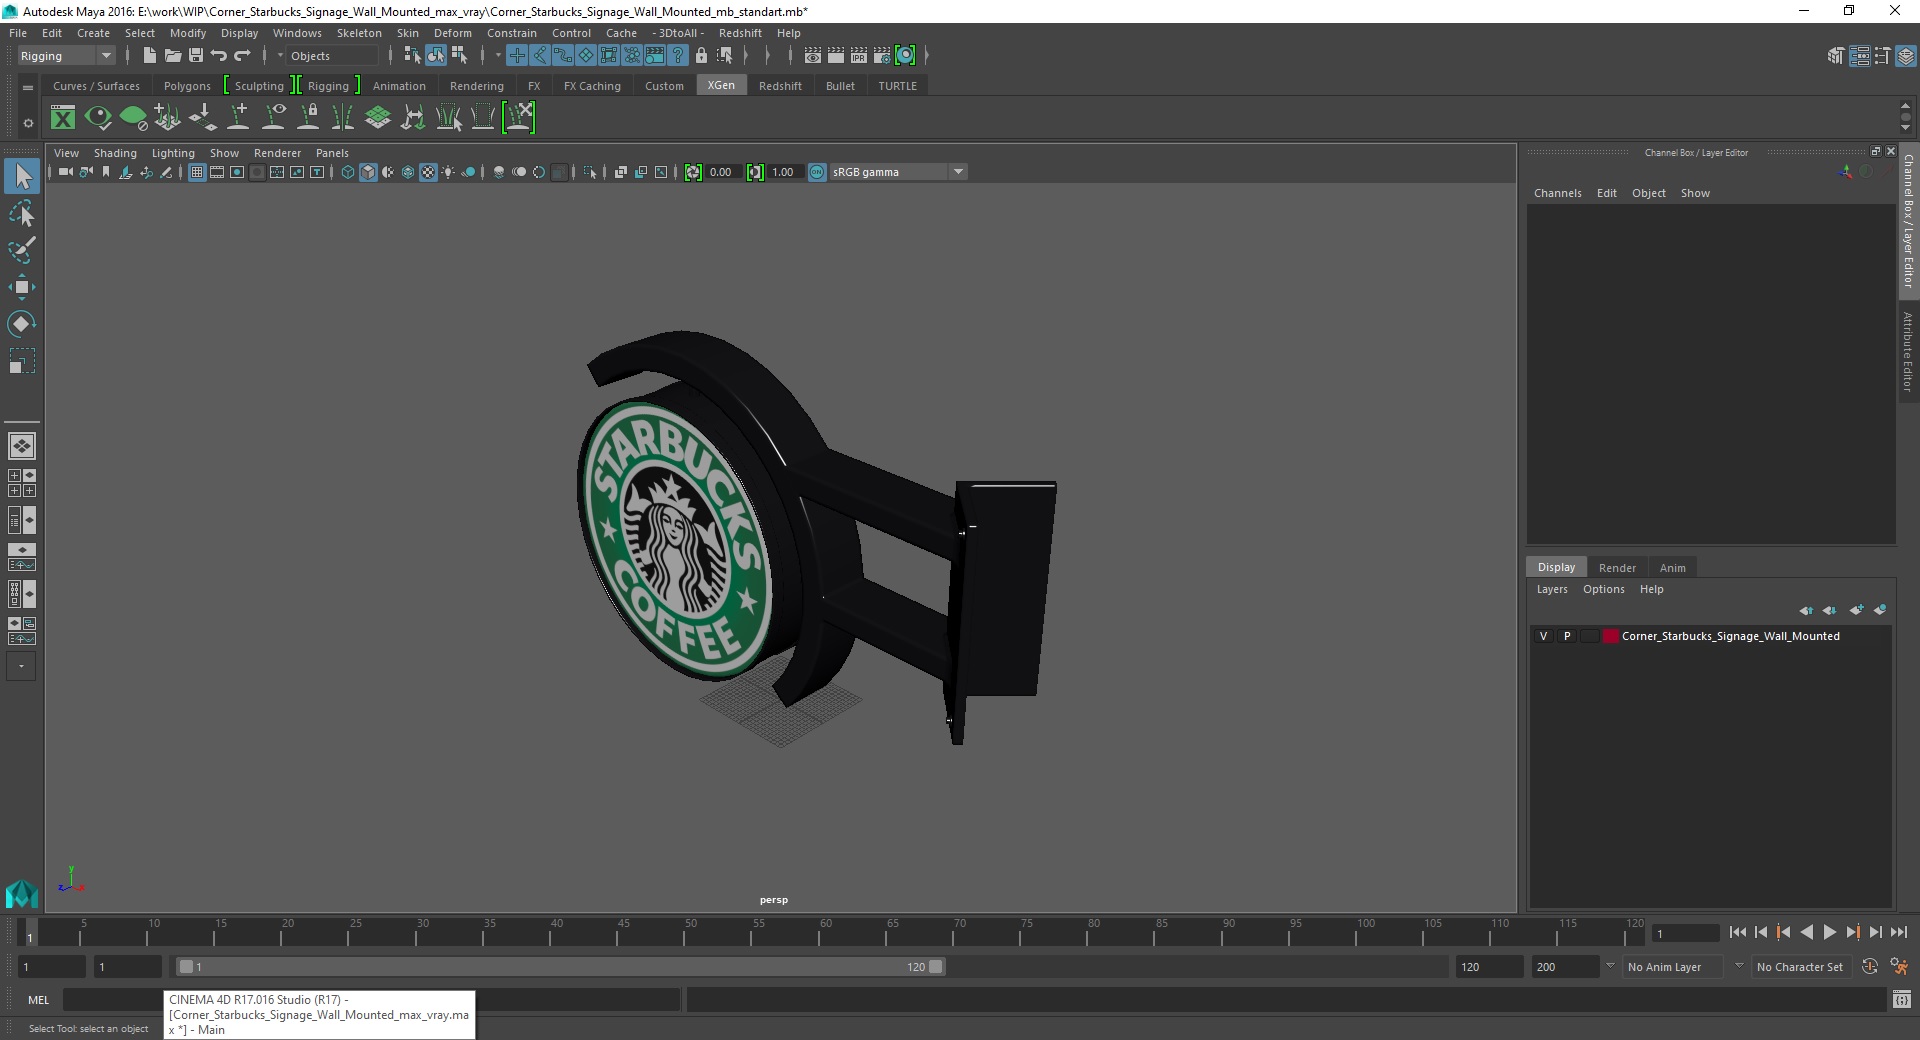Click the Auto Key toggle icon

(1870, 967)
